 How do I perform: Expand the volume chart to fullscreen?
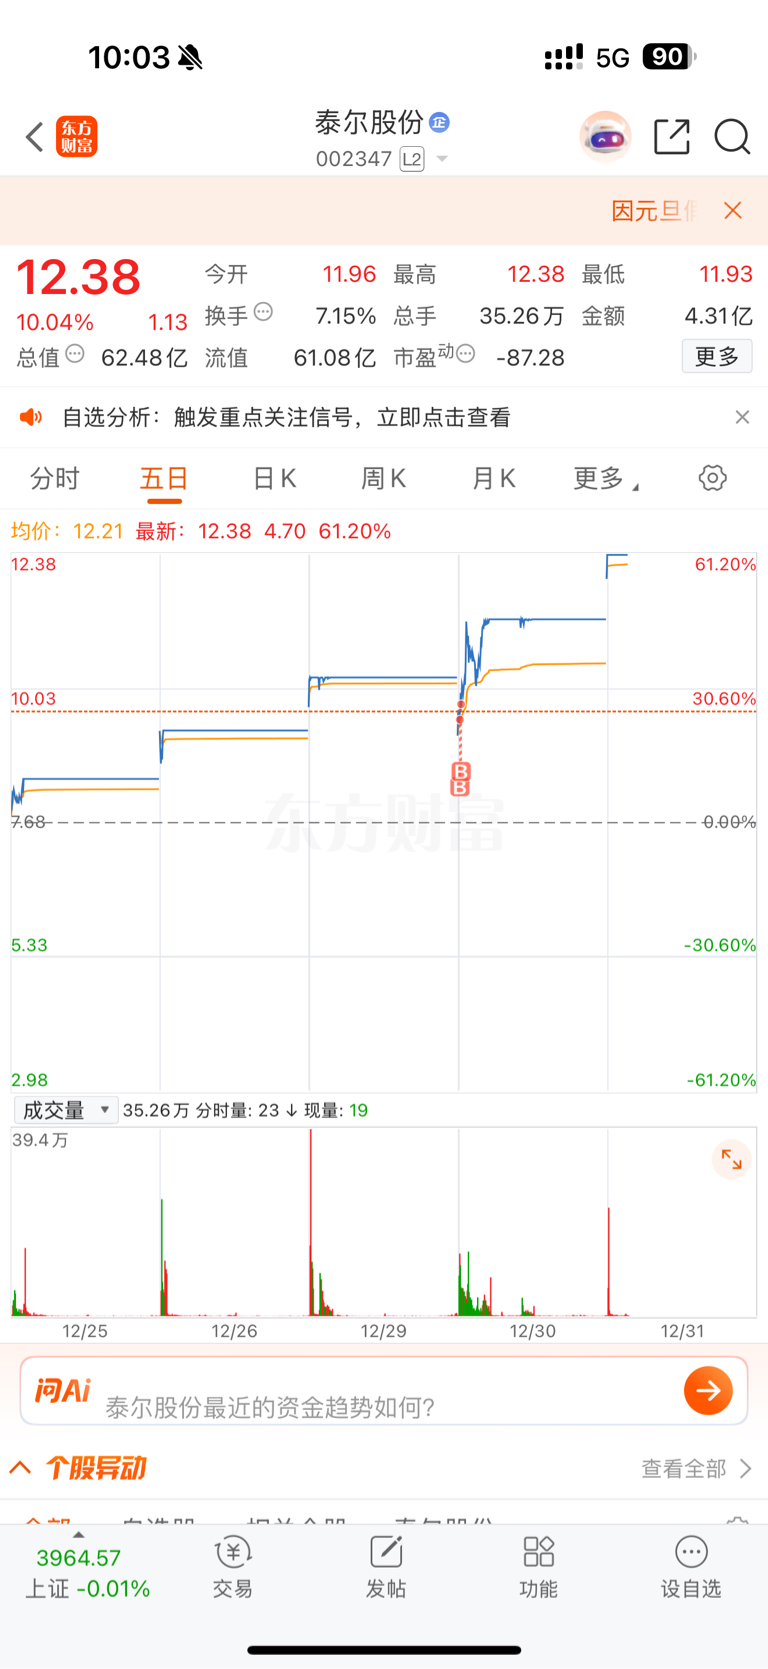(732, 1159)
